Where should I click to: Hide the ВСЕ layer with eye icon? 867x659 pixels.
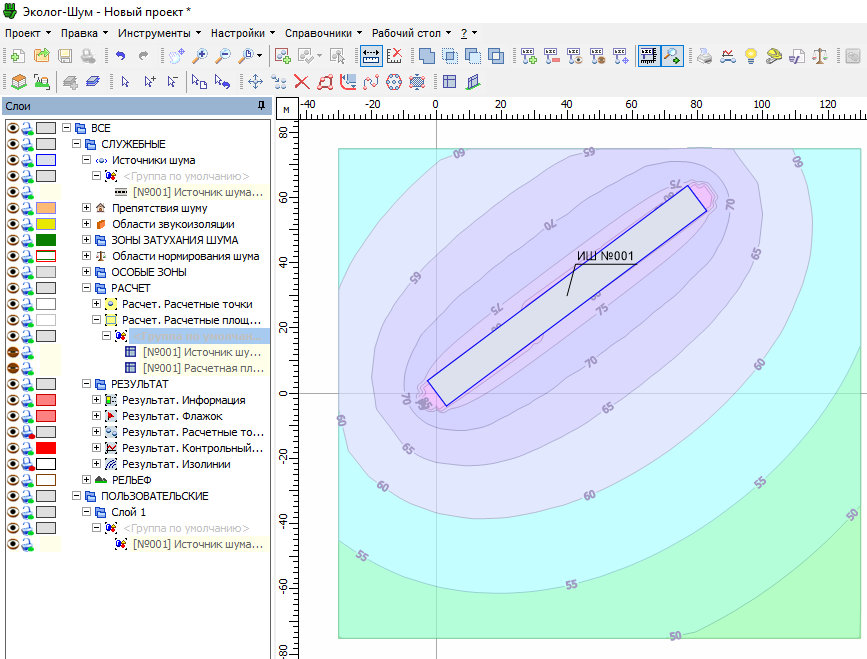[13, 128]
